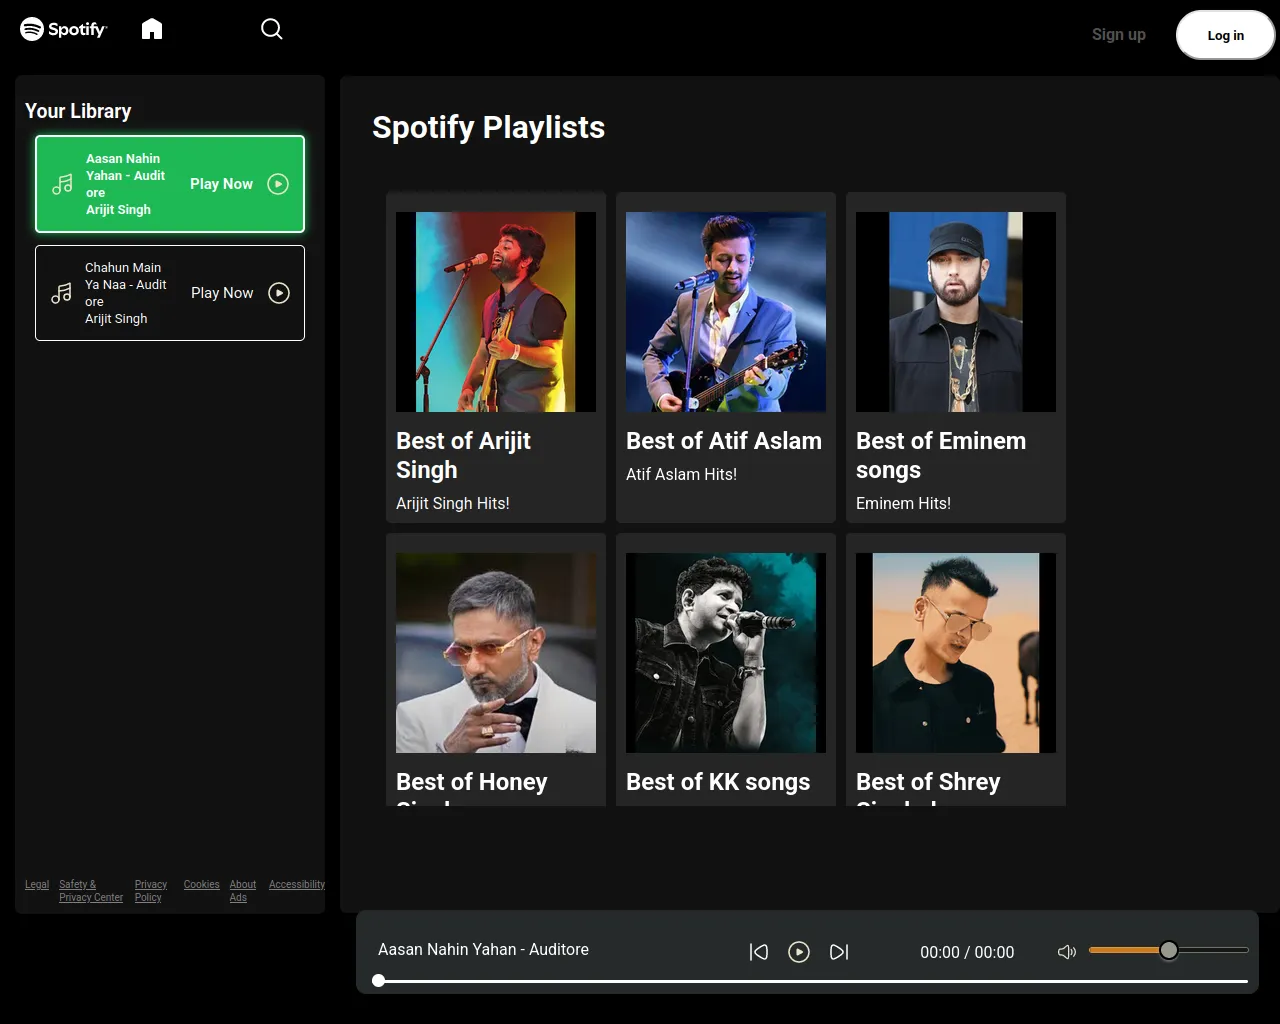Click the Sign up link
Image resolution: width=1280 pixels, height=1024 pixels.
coord(1118,34)
